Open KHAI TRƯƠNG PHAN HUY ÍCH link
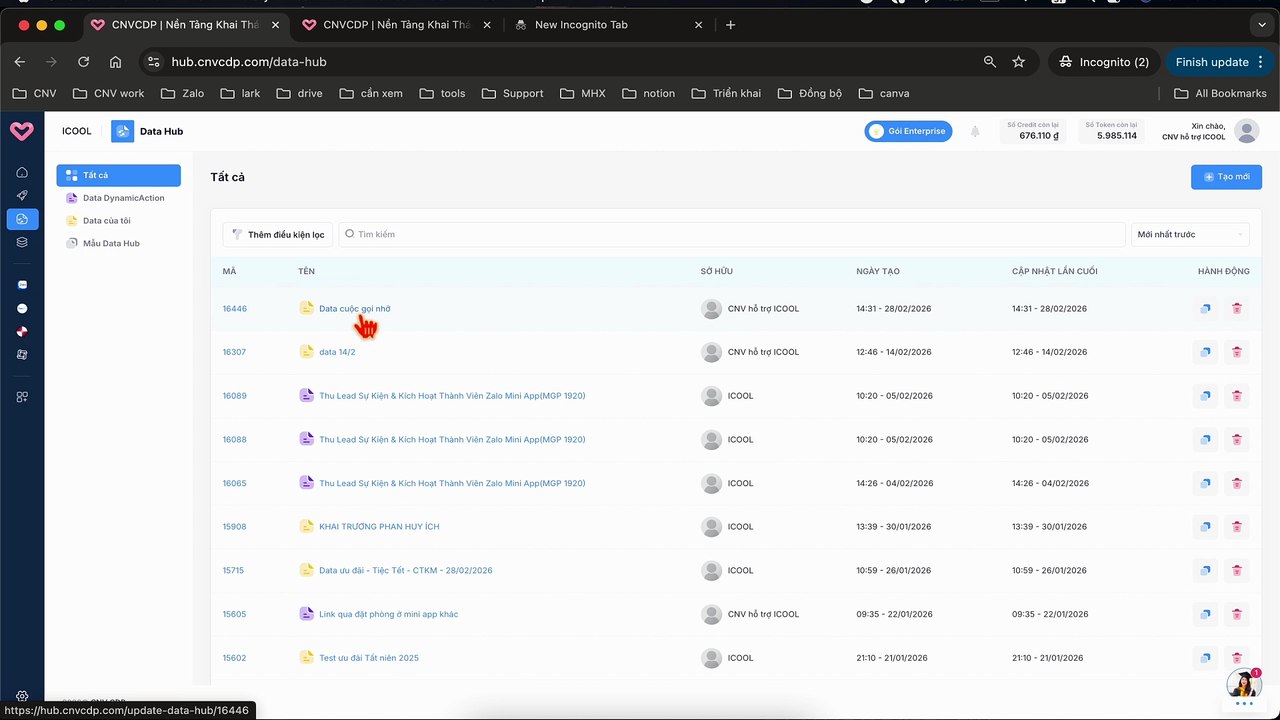The width and height of the screenshot is (1280, 720). coord(379,526)
